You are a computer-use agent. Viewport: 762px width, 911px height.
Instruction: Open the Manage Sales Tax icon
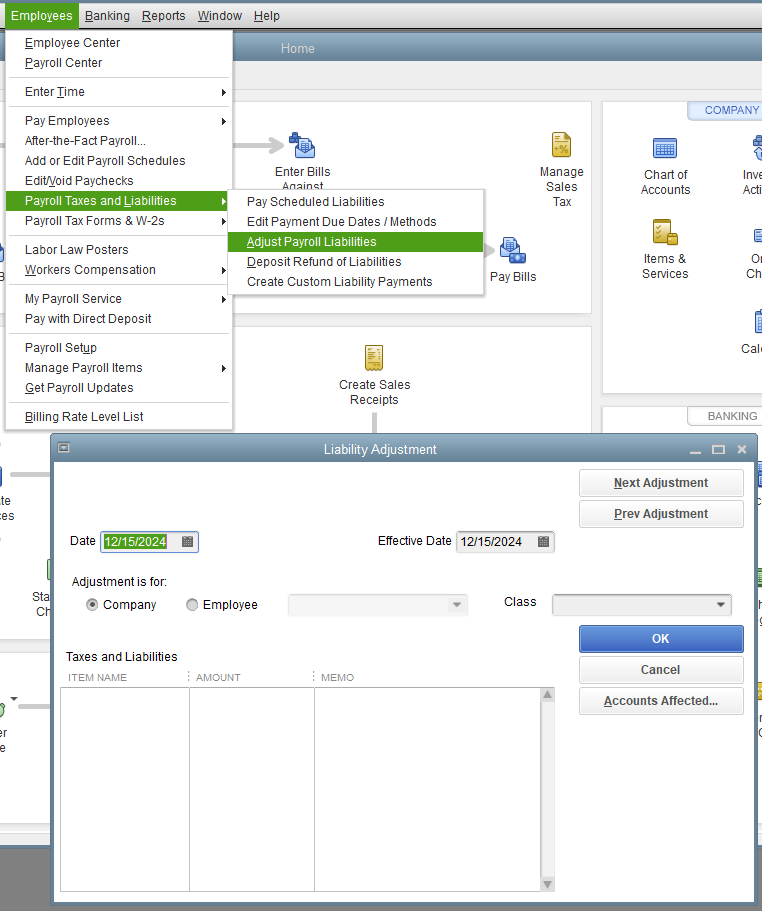tap(561, 145)
